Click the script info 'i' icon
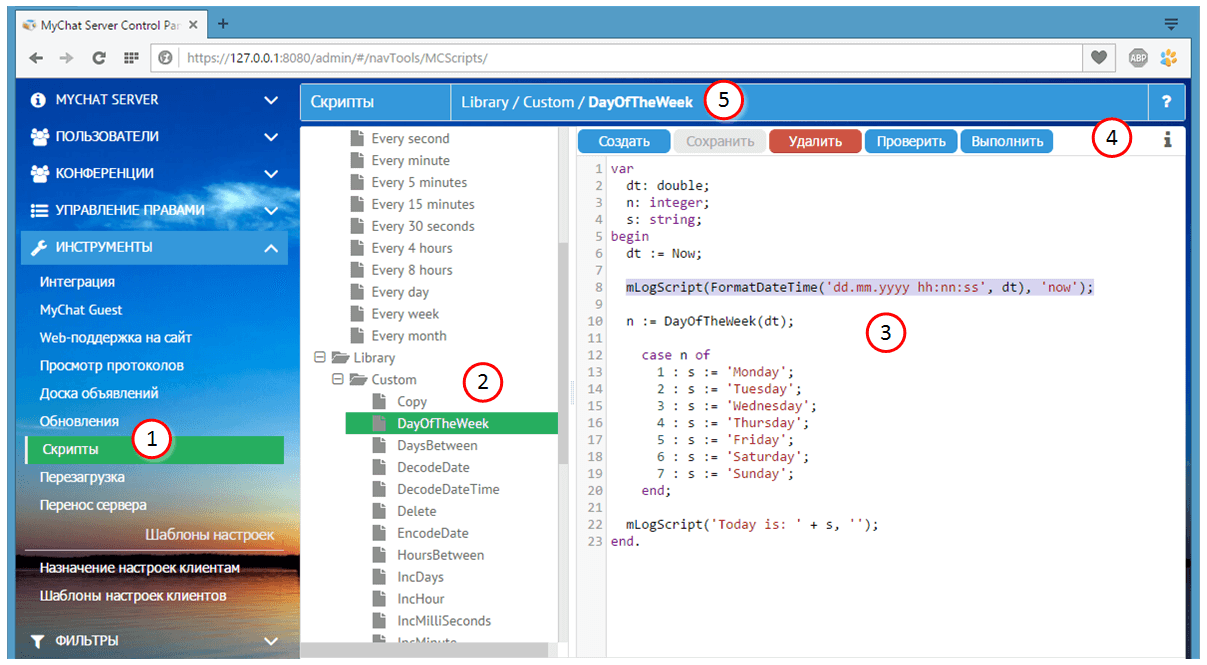This screenshot has height=665, width=1207. (1166, 141)
